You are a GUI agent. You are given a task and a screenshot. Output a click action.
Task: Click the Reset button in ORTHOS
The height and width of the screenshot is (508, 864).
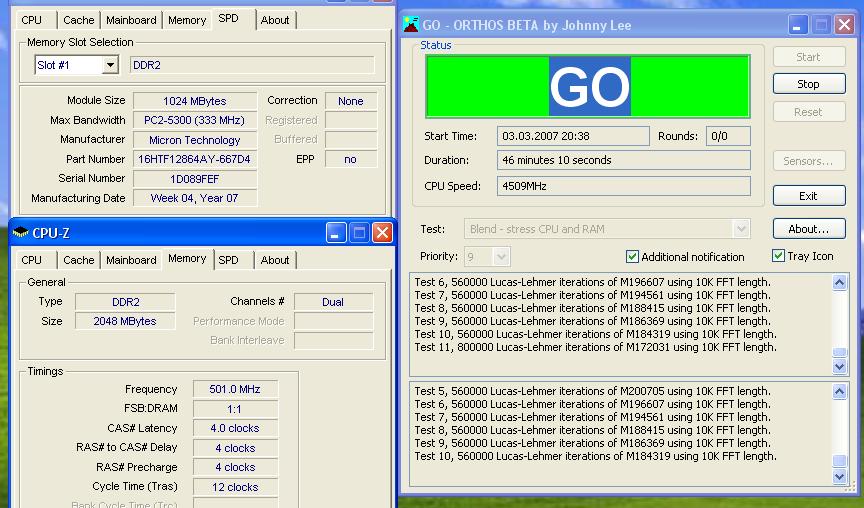tap(809, 112)
